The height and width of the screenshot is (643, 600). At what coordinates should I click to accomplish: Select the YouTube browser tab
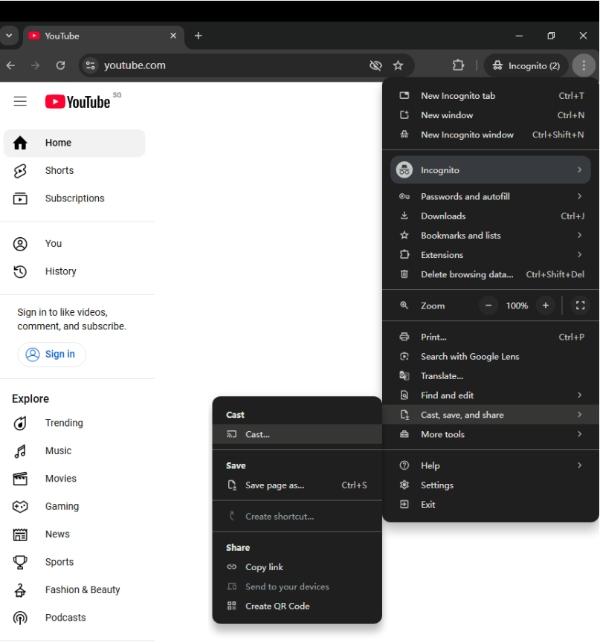click(103, 36)
